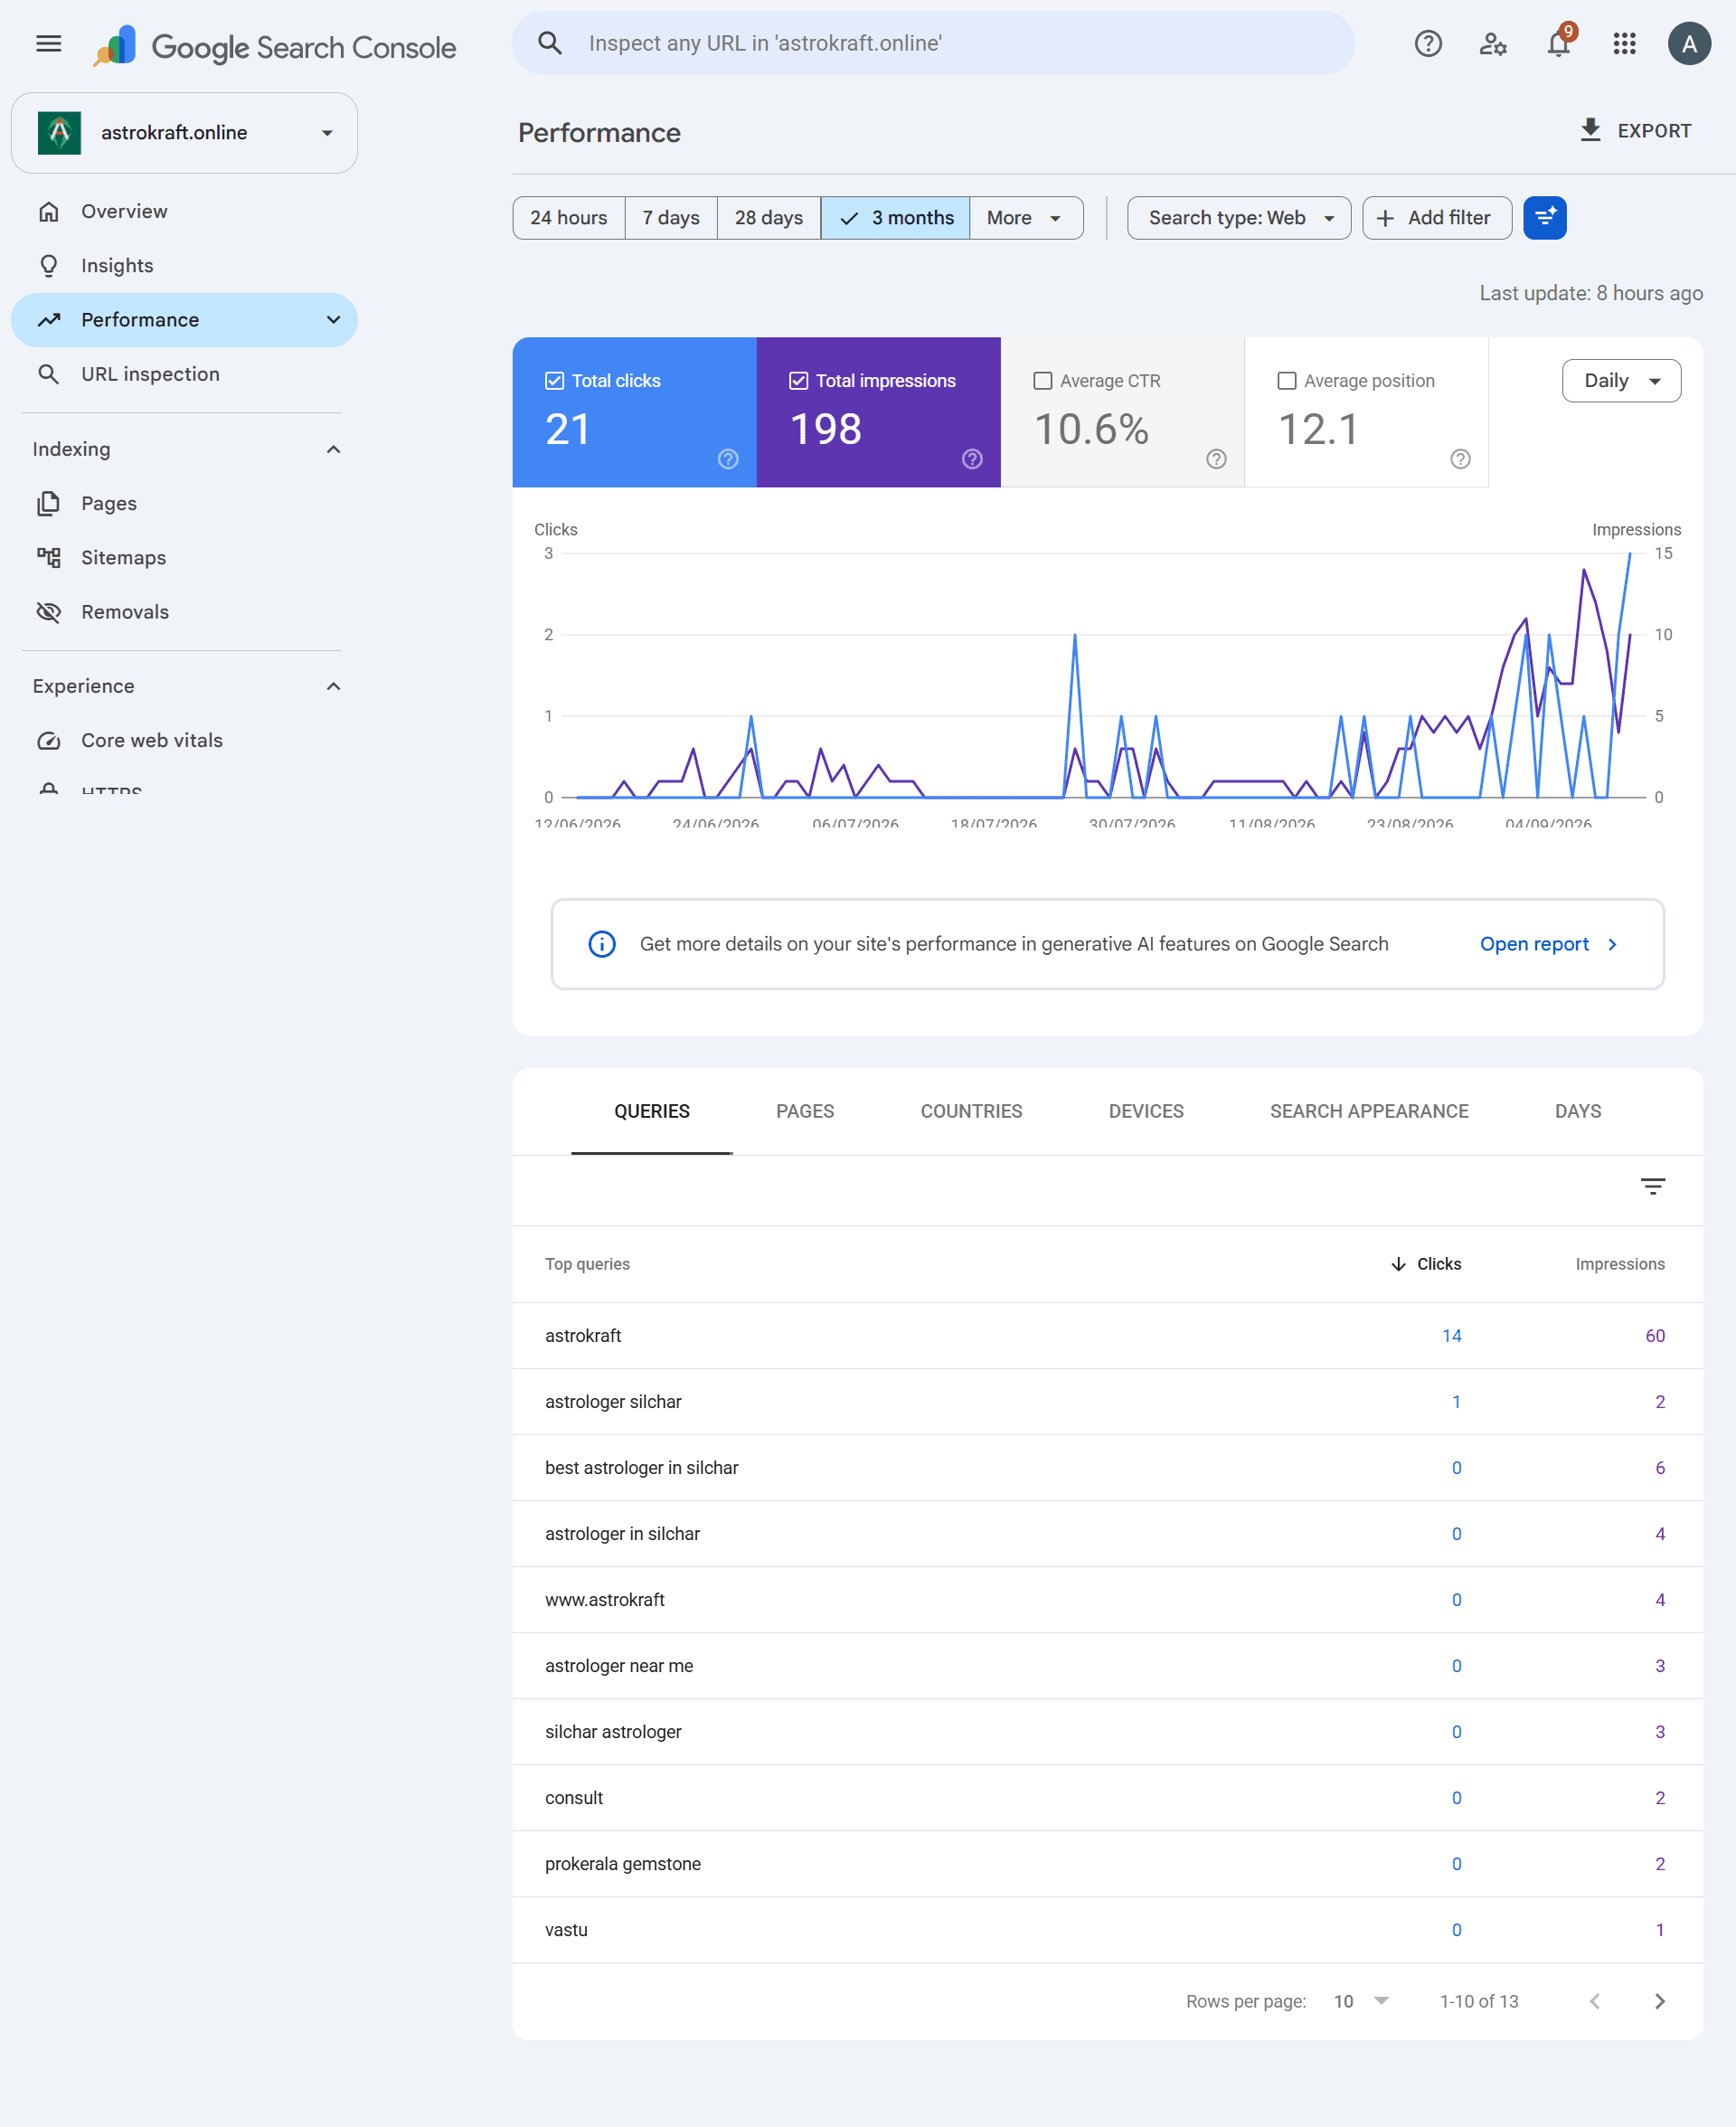Open the Google apps grid
The height and width of the screenshot is (2127, 1736).
pyautogui.click(x=1624, y=44)
